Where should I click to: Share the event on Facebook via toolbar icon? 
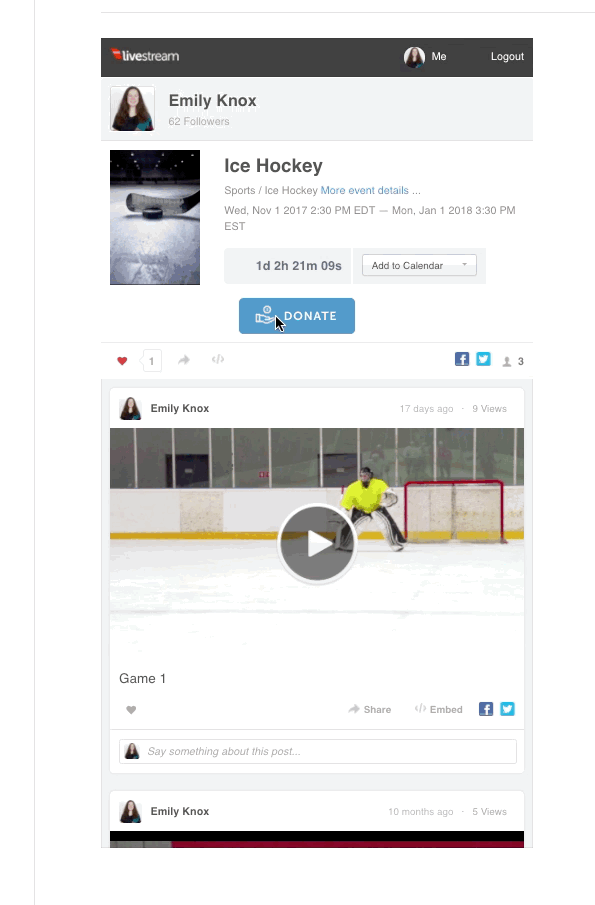click(x=462, y=359)
